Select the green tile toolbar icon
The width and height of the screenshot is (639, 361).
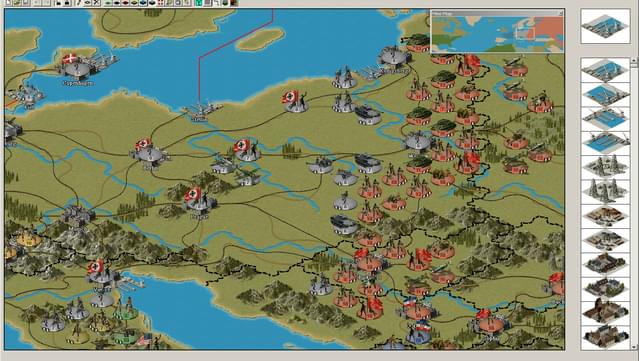pyautogui.click(x=108, y=3)
